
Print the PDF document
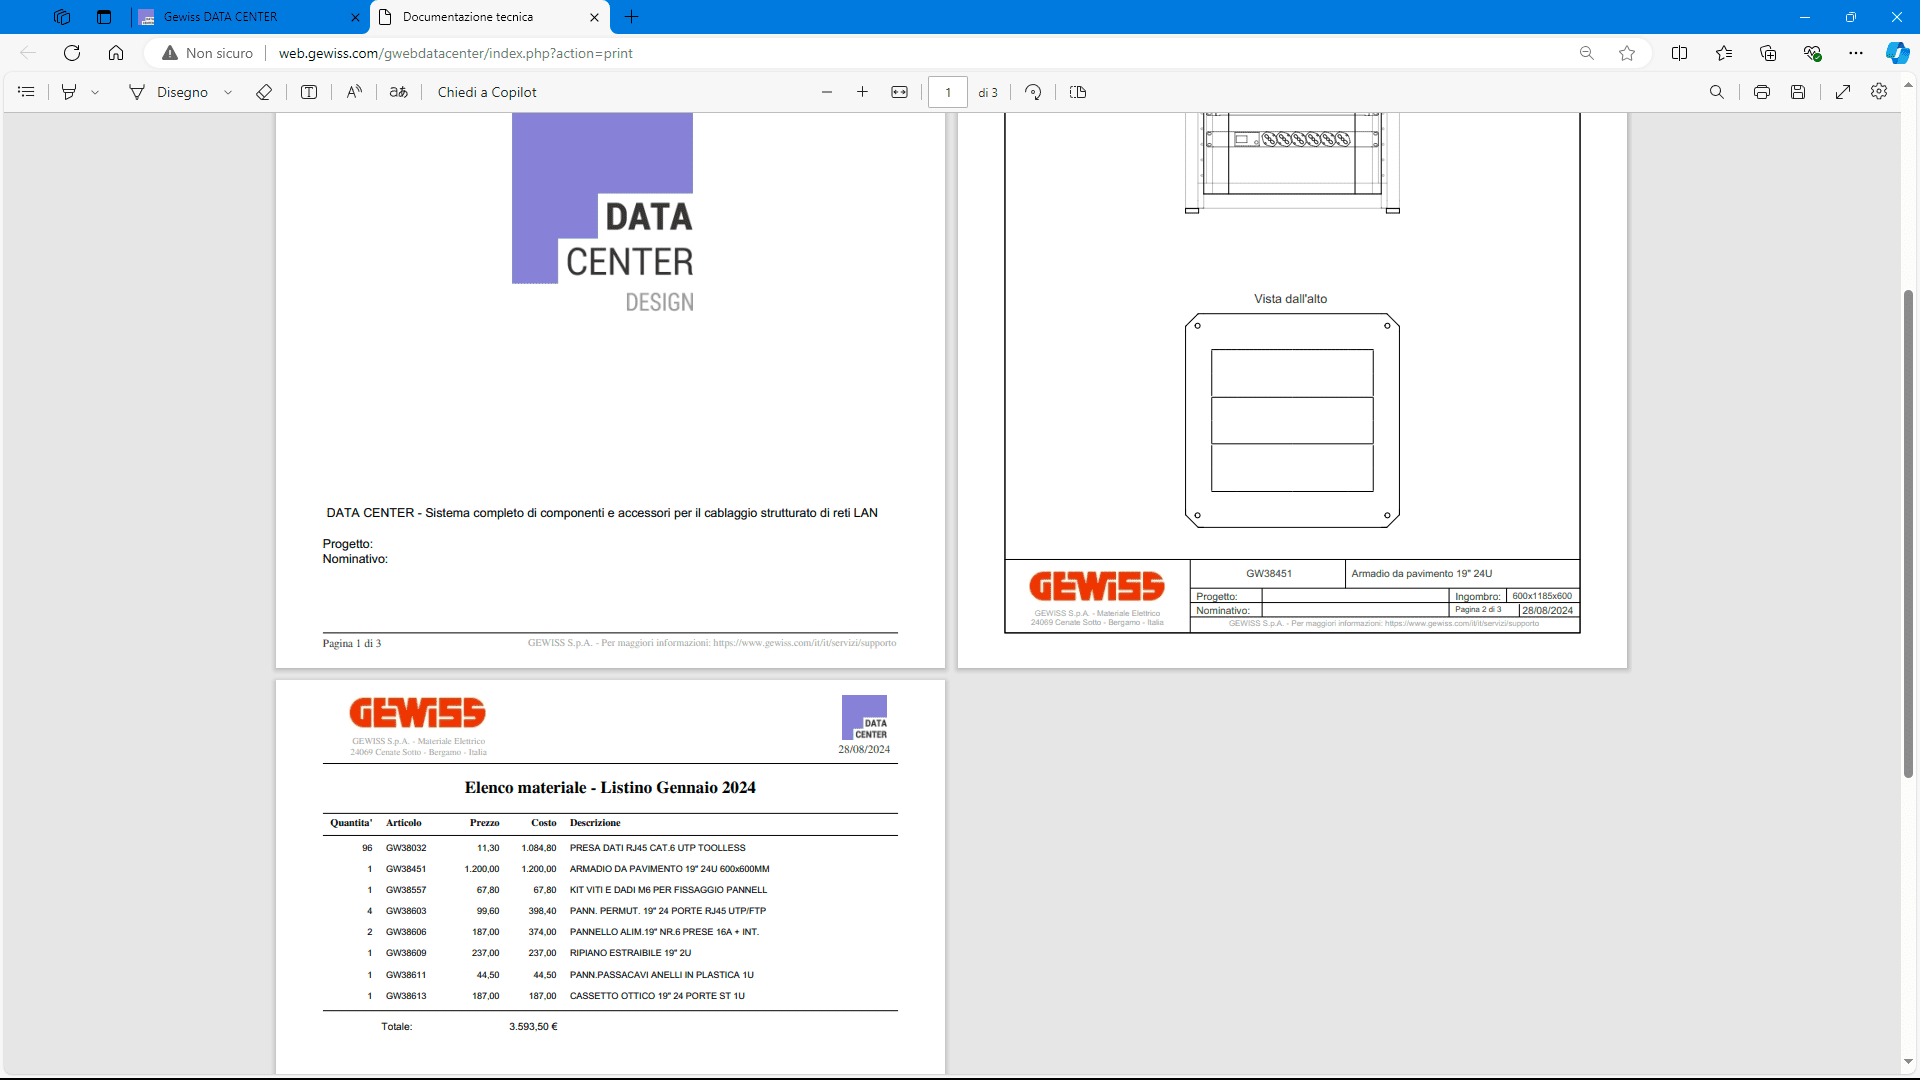point(1762,92)
